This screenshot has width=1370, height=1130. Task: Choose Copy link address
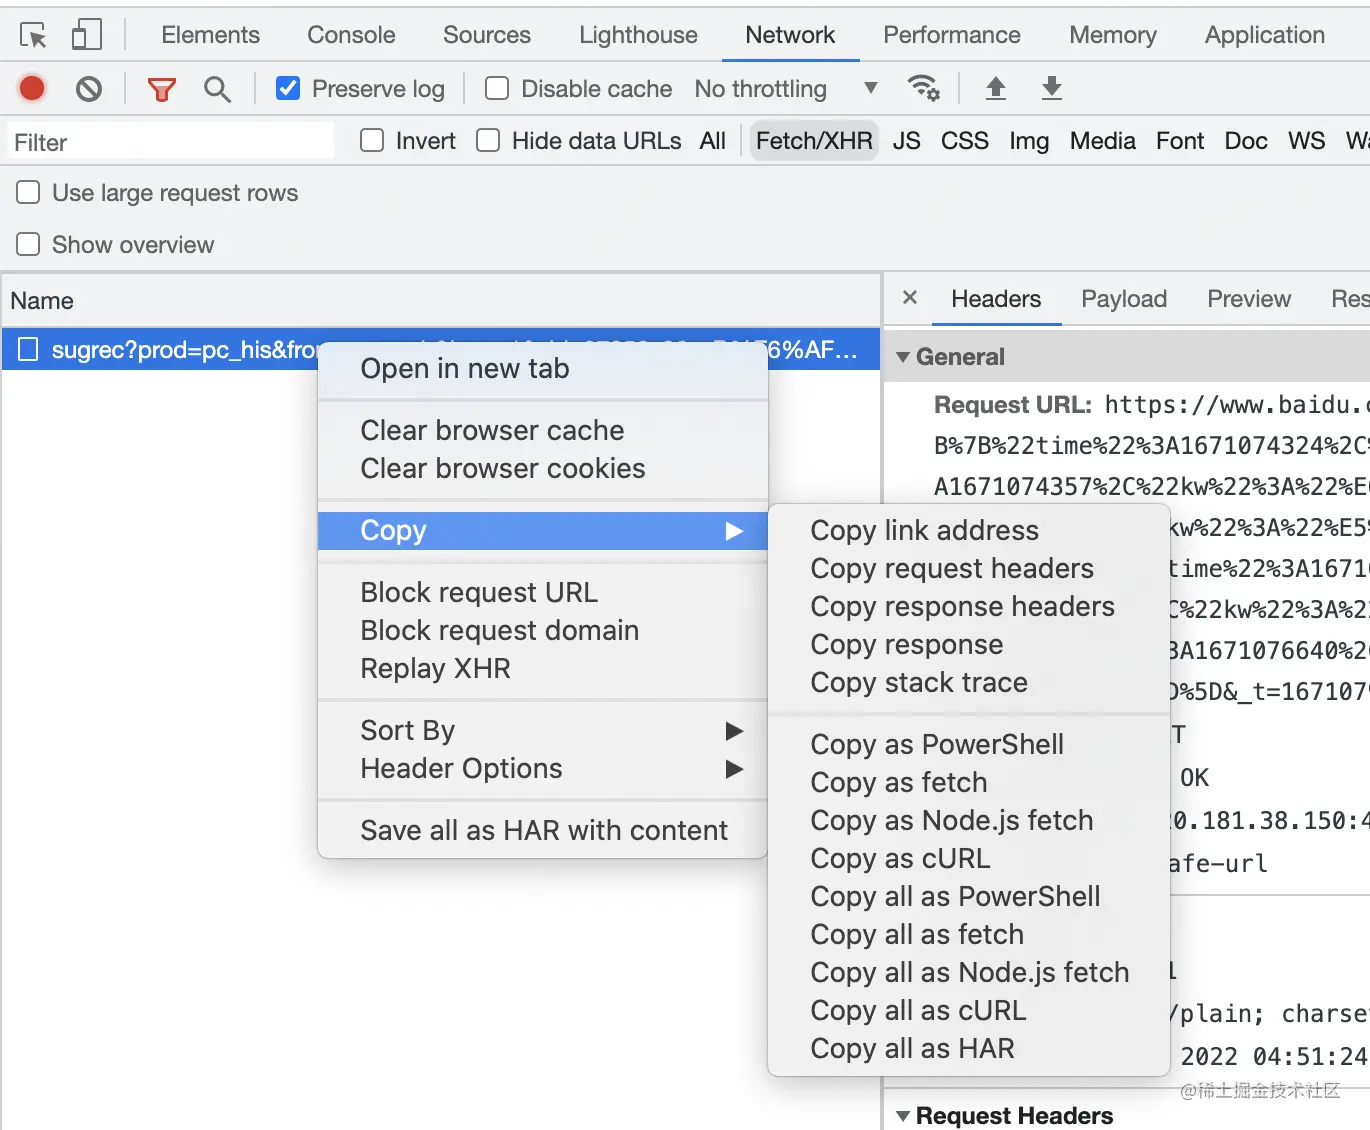(968, 531)
